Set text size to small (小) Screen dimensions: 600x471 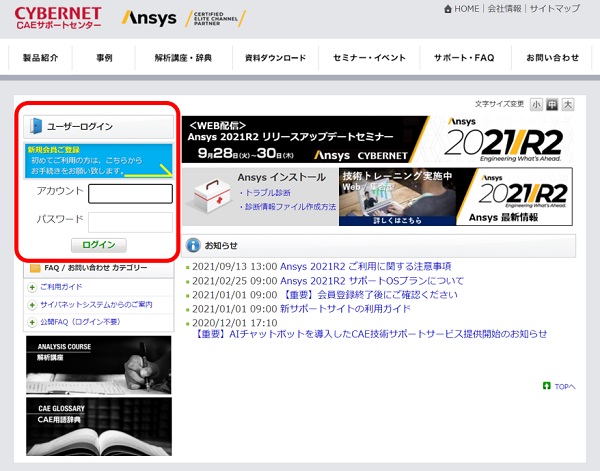point(536,104)
